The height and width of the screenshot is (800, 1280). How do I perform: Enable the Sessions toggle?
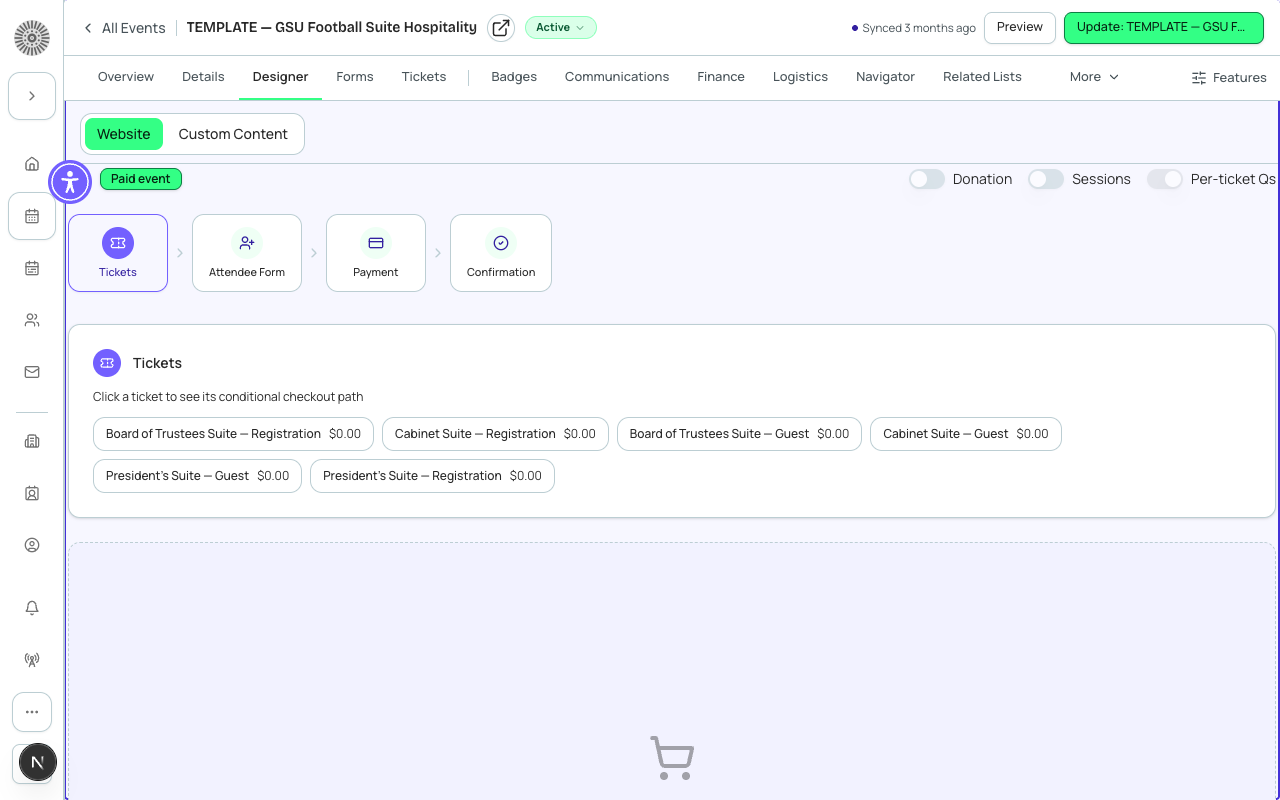click(1046, 179)
